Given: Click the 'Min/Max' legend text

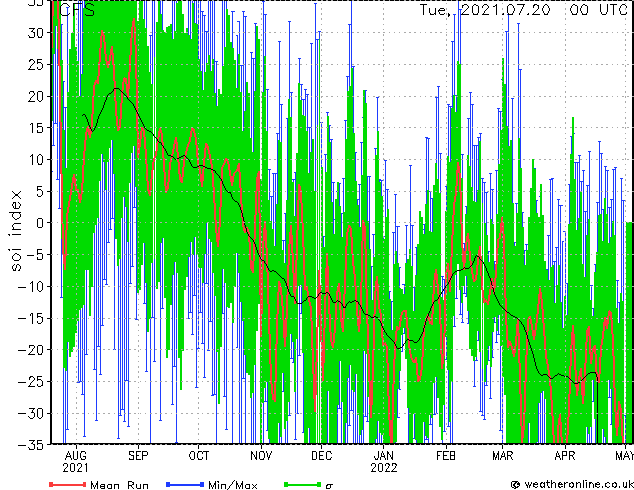Looking at the screenshot, I should 232,485.
